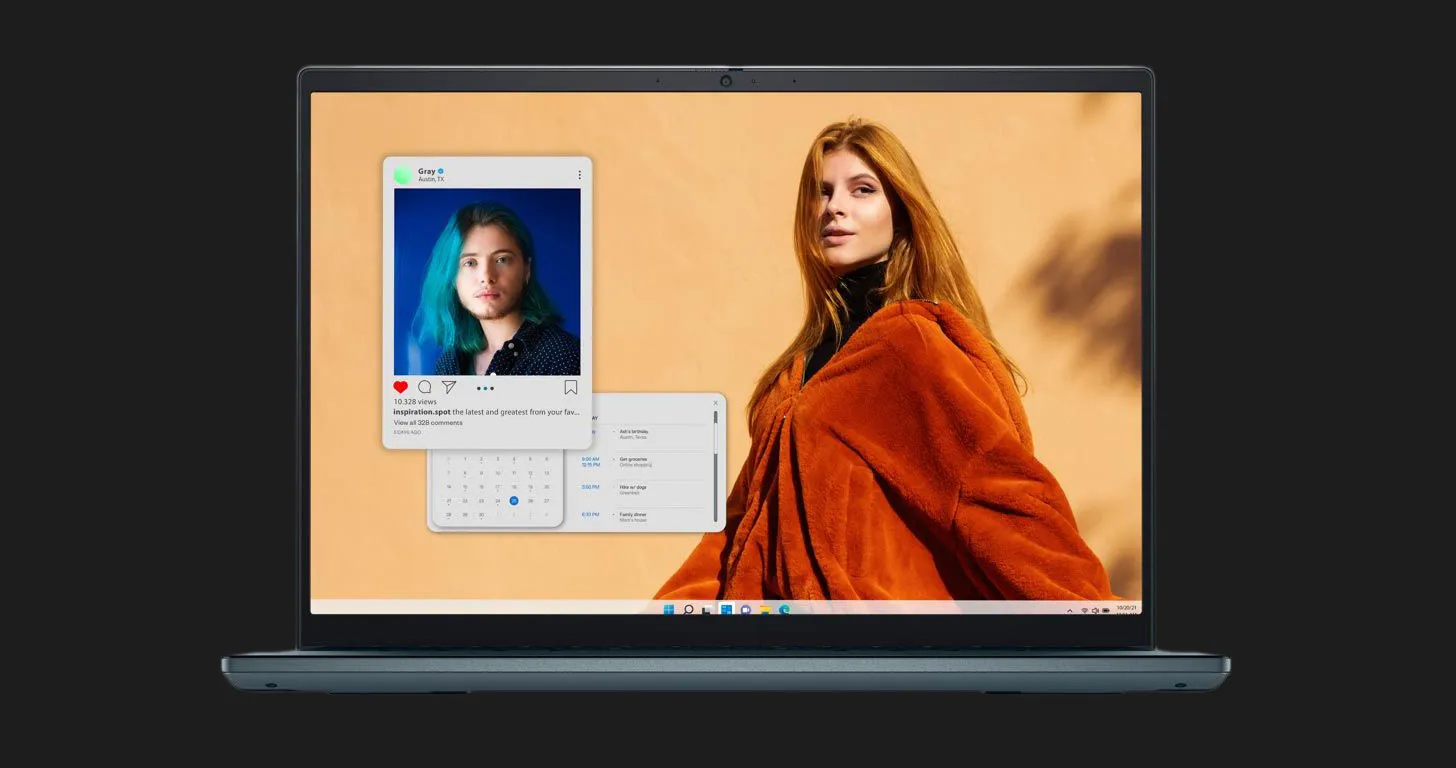
Task: Open comments via the speech bubble icon
Action: coord(425,387)
